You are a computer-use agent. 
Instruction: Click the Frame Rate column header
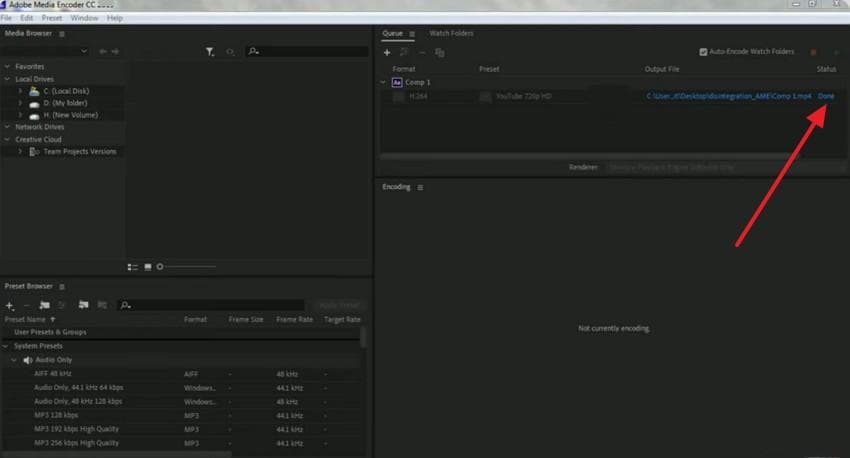tap(294, 320)
